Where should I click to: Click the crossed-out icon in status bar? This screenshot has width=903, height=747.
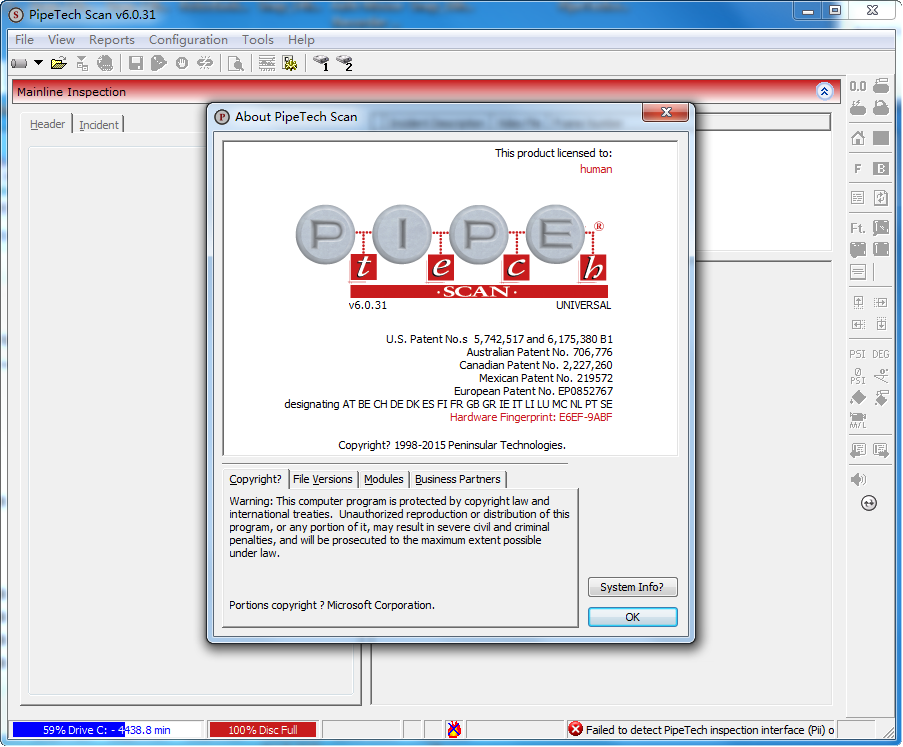tap(454, 729)
